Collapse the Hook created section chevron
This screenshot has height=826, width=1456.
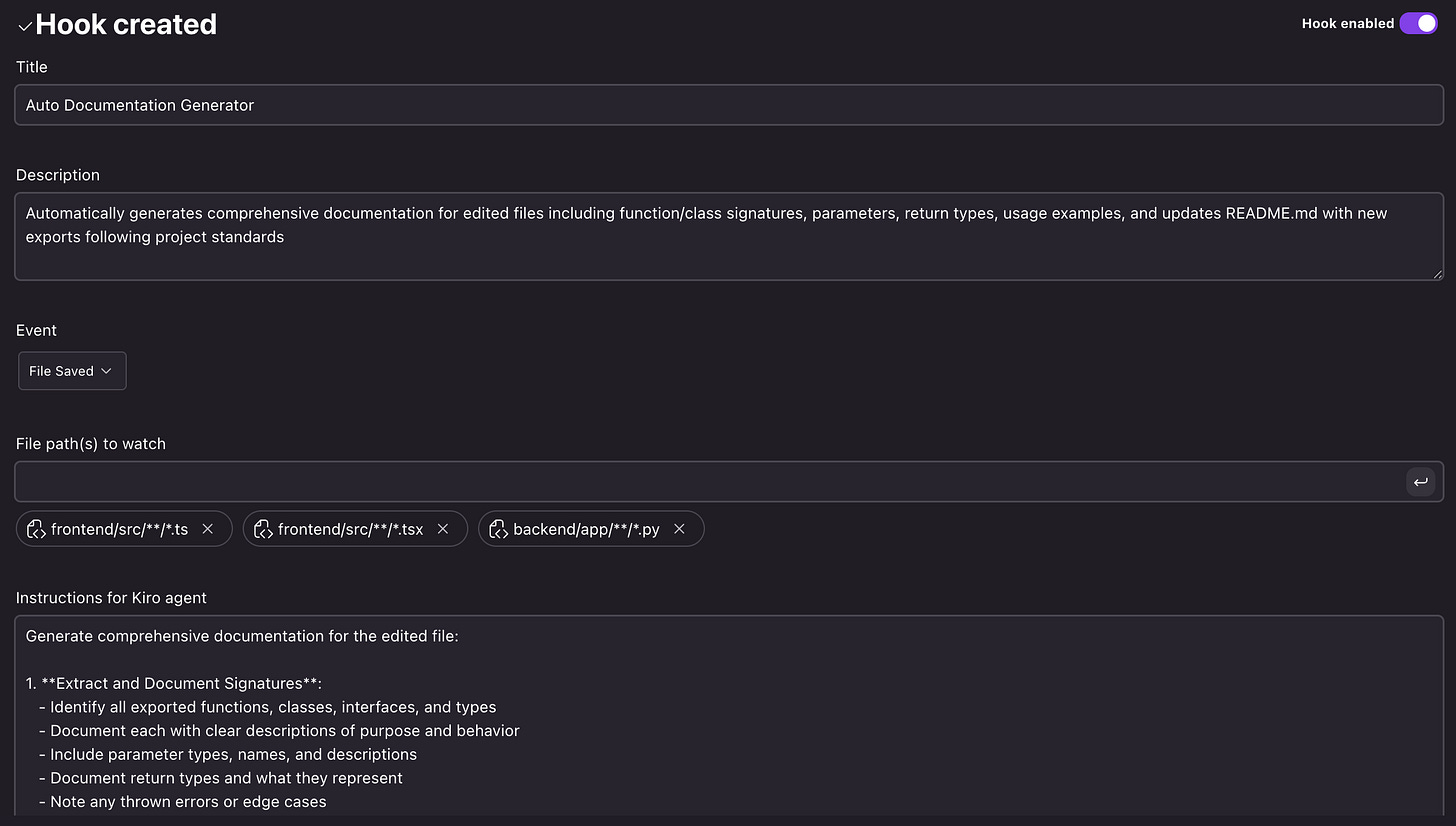pos(25,26)
